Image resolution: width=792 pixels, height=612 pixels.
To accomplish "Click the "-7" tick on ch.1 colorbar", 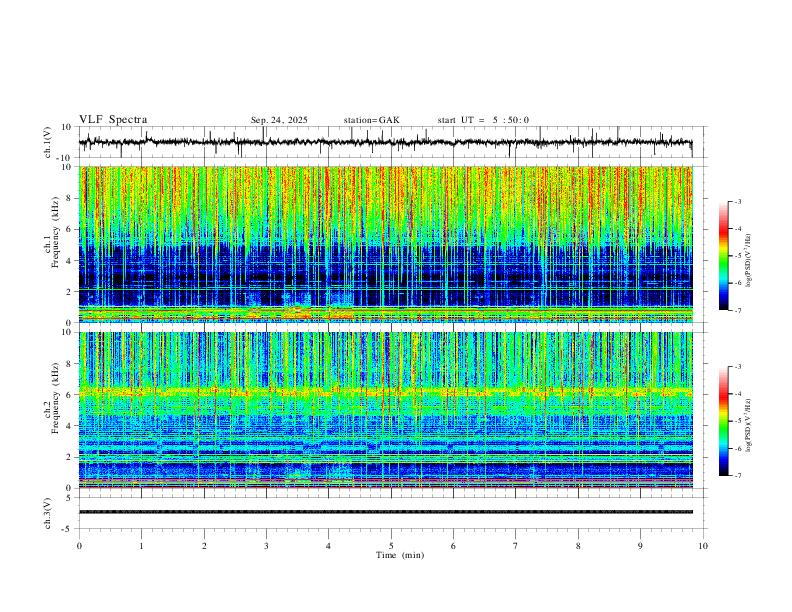I will click(738, 311).
